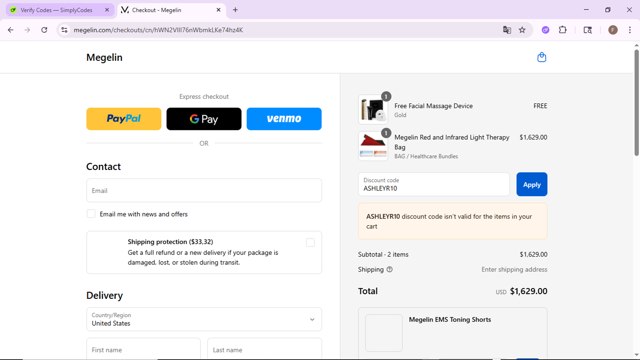Select the Checkout - Megelin tab

(171, 10)
